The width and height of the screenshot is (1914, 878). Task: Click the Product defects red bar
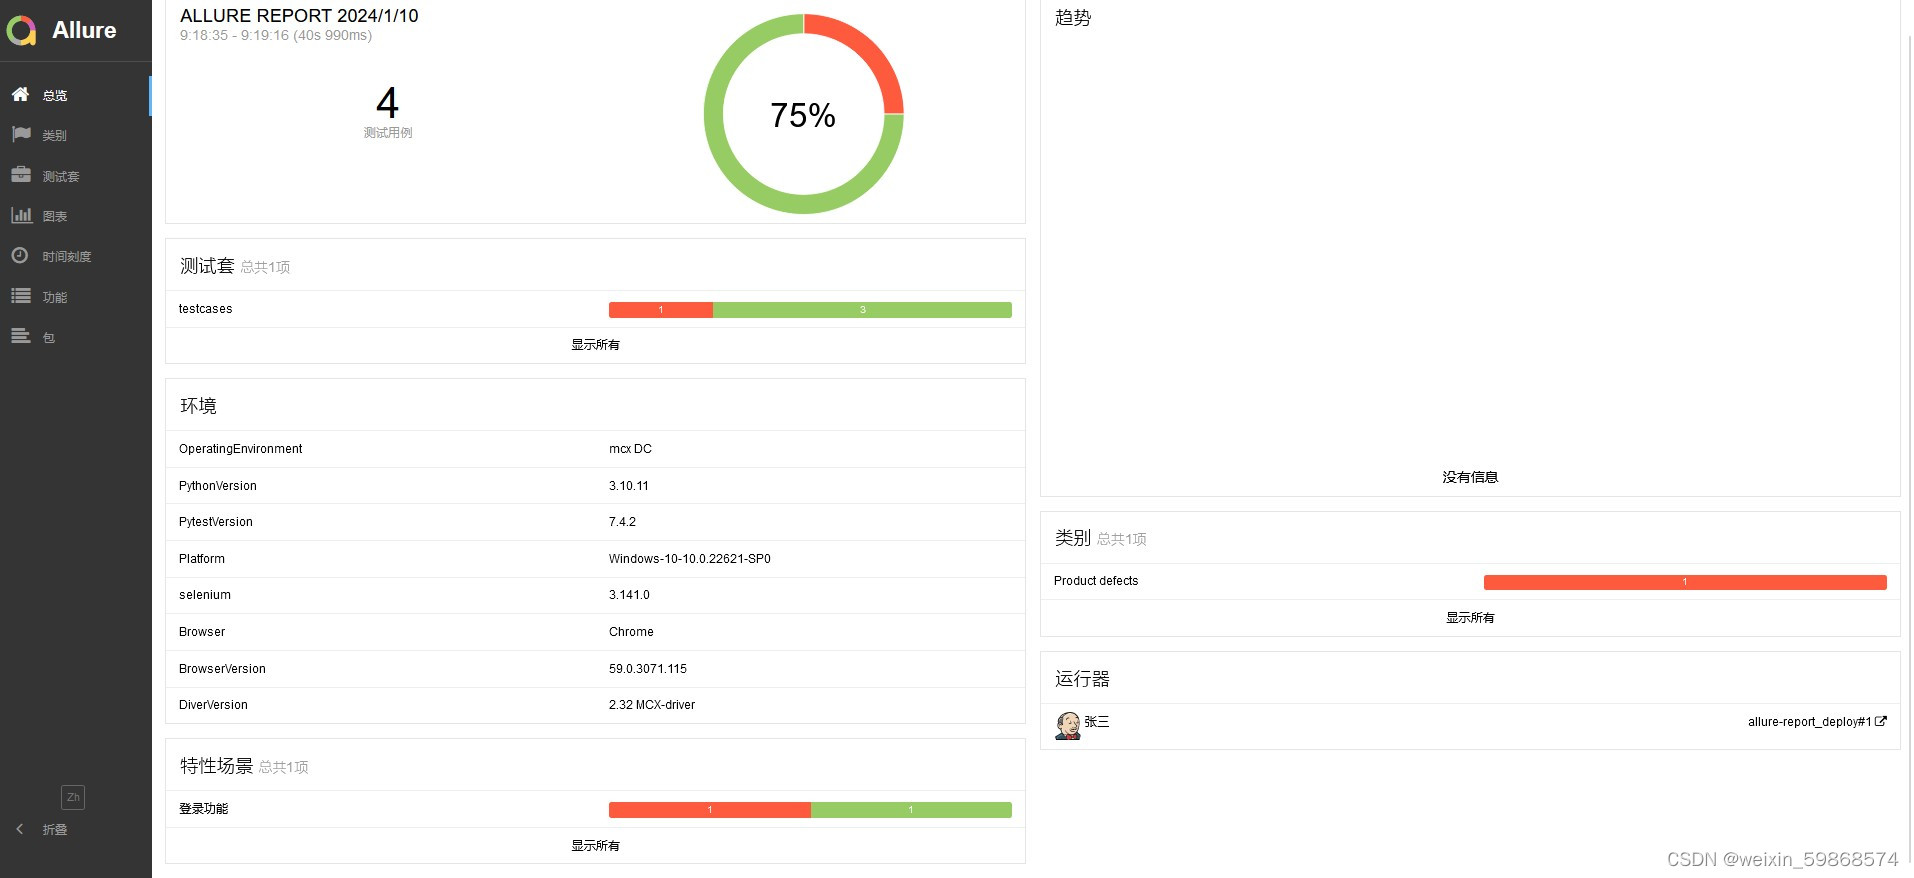[x=1684, y=582]
